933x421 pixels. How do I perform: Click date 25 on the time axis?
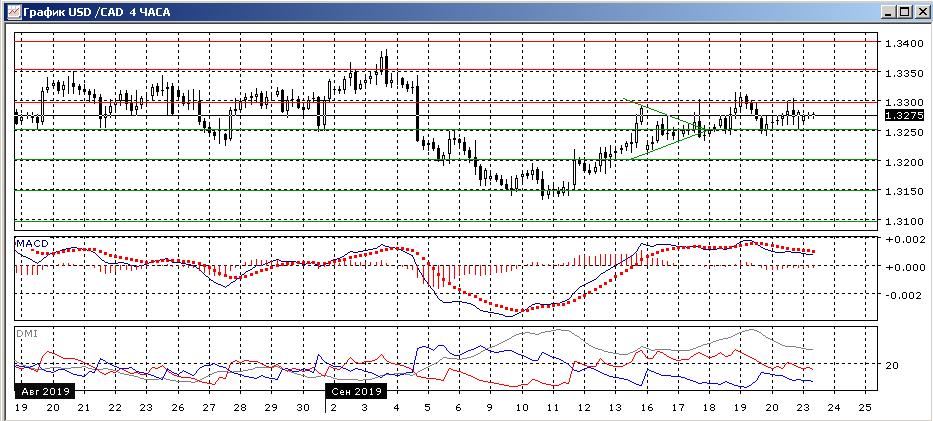[x=865, y=408]
